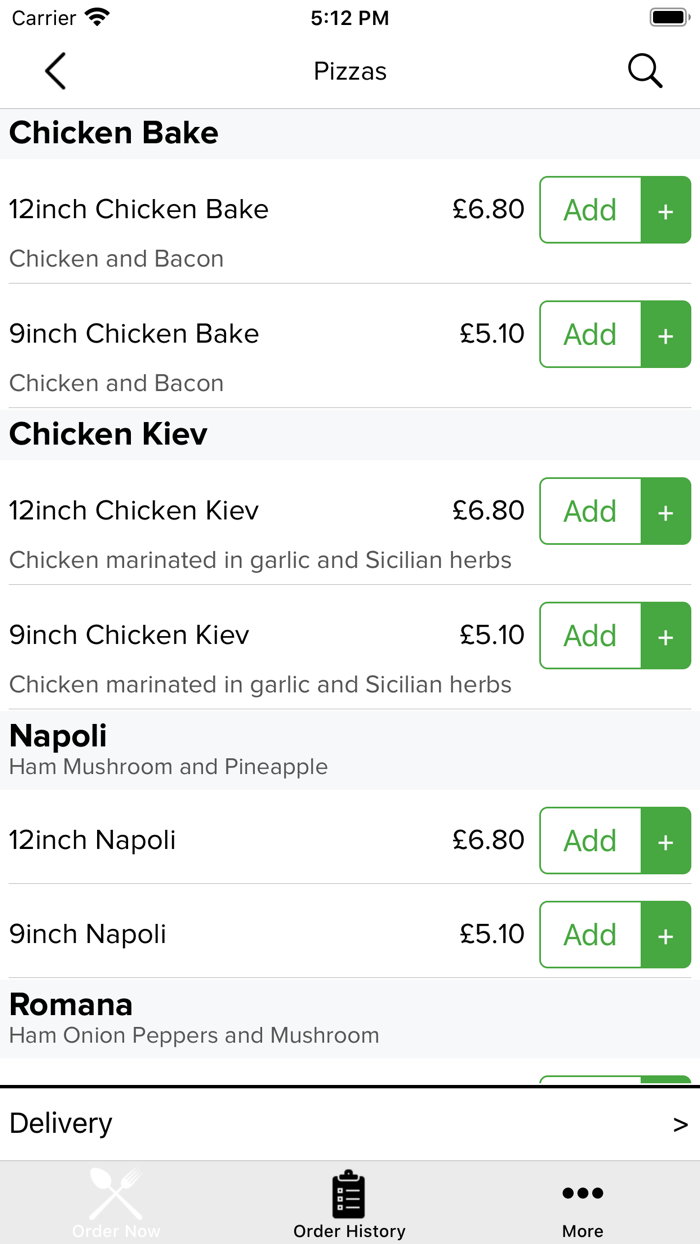
Task: Select the Order Now tab
Action: point(116,1204)
